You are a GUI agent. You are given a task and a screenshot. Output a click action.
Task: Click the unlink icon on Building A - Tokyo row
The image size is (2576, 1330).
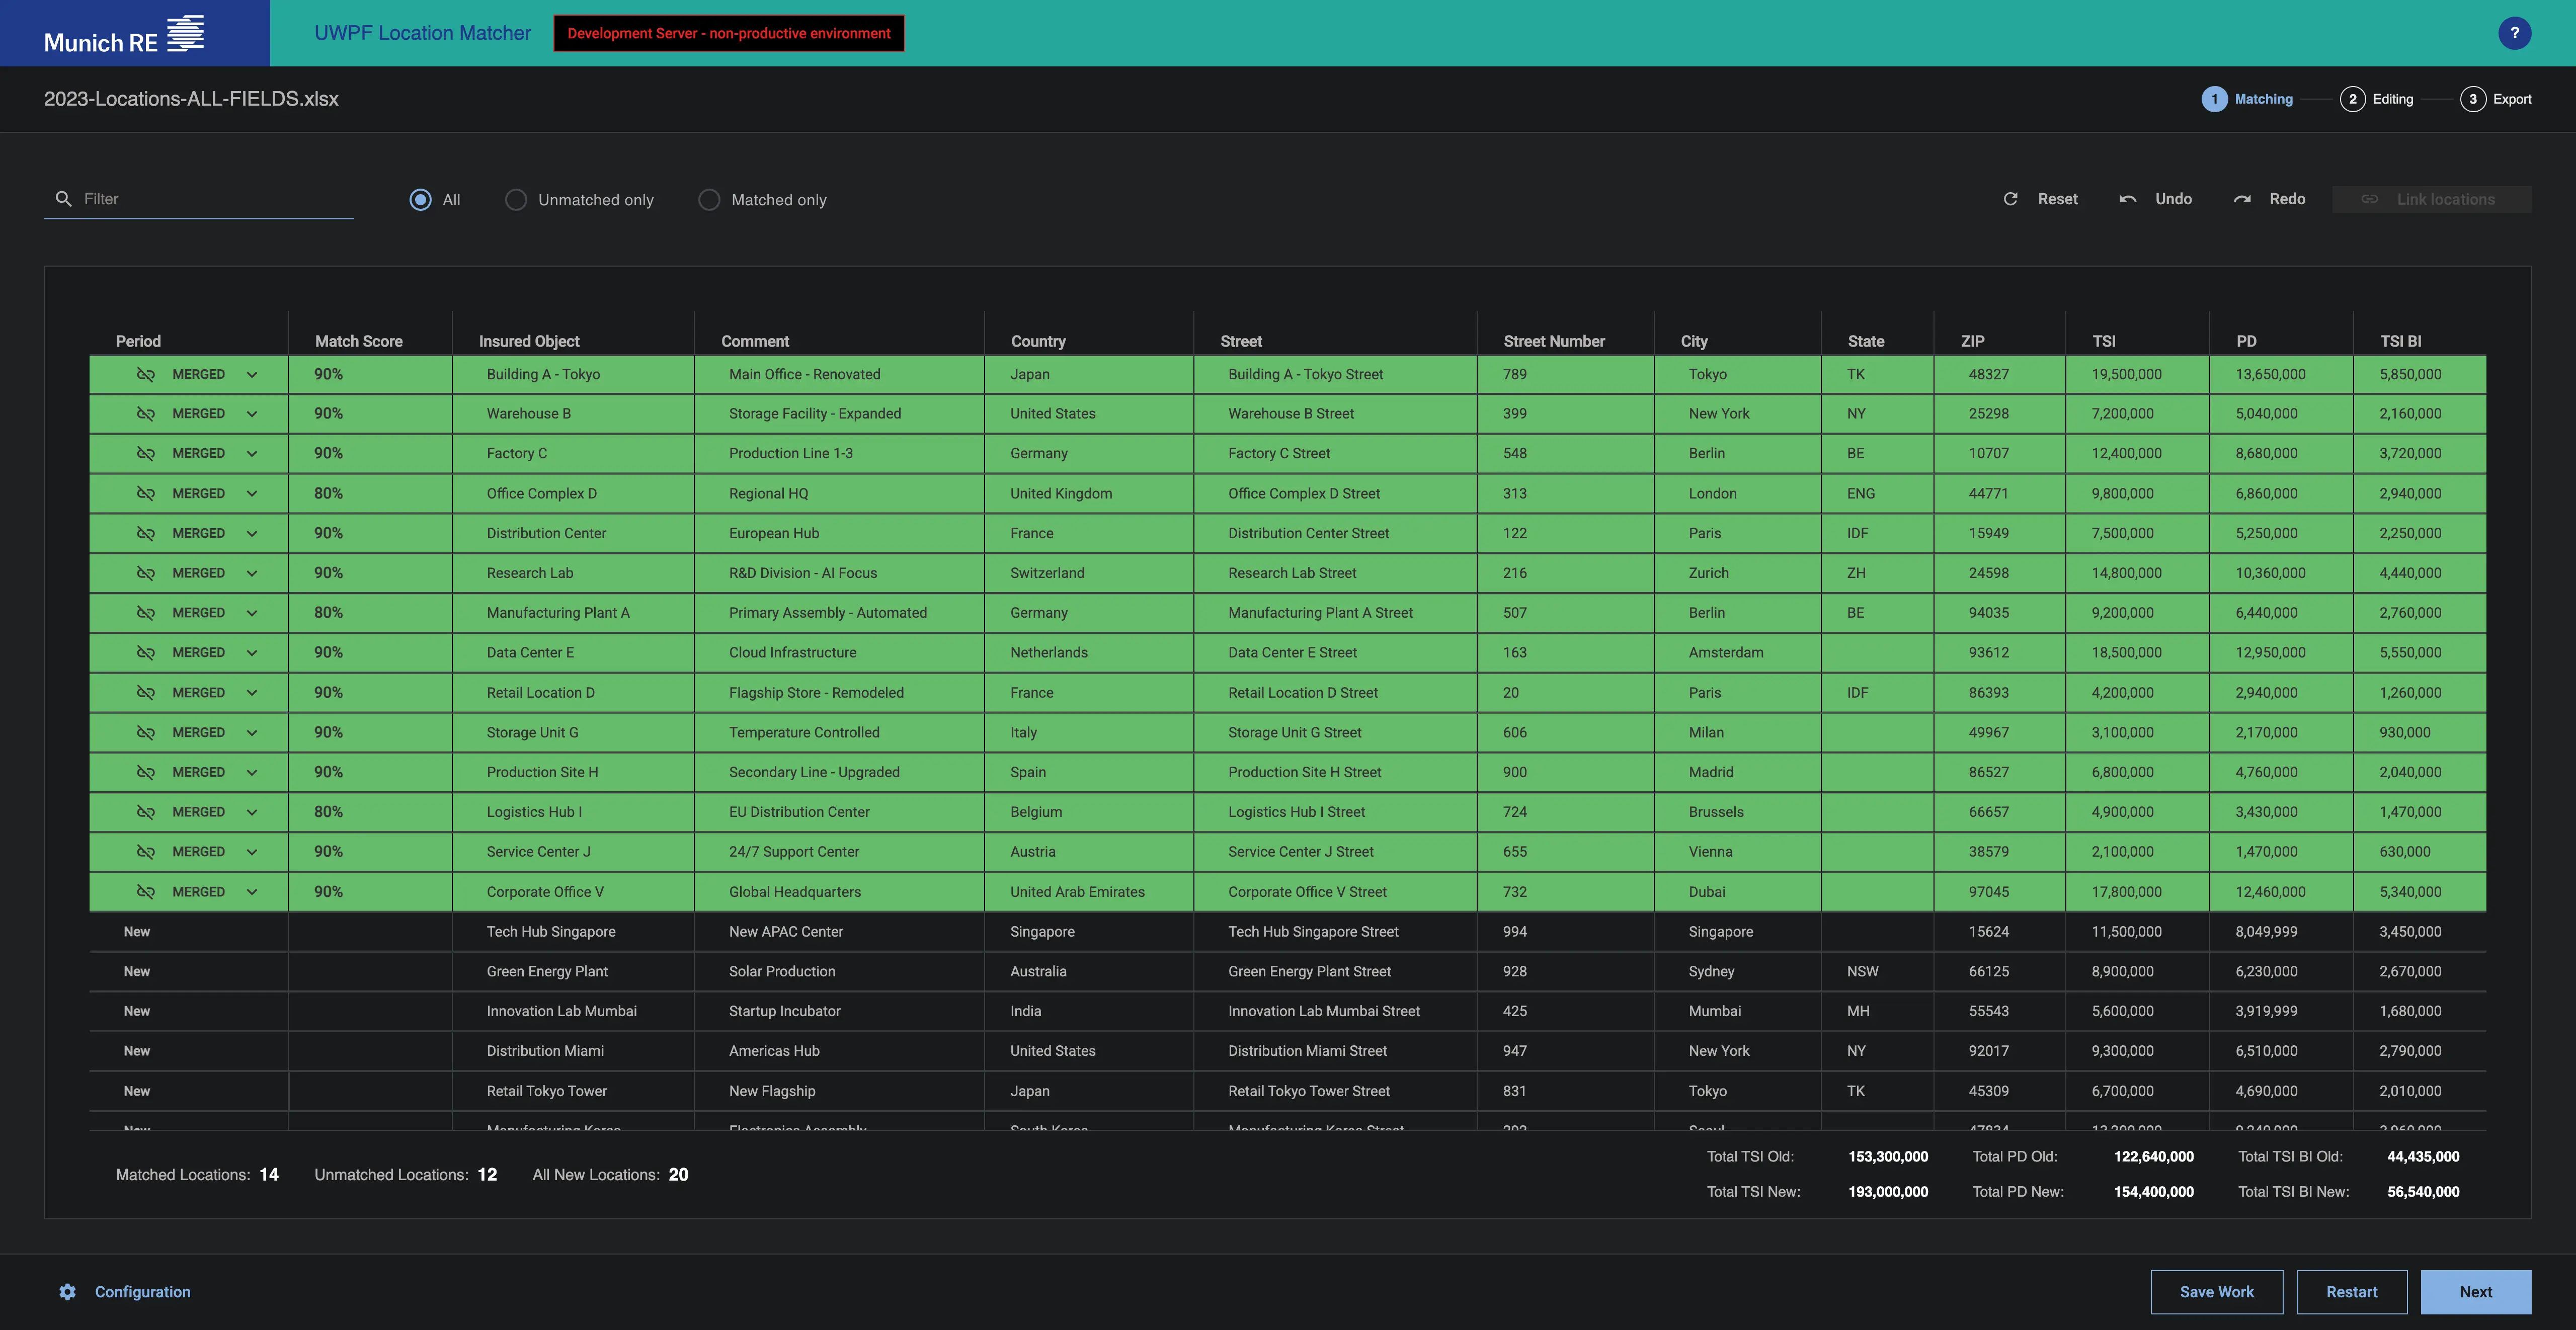[x=146, y=374]
